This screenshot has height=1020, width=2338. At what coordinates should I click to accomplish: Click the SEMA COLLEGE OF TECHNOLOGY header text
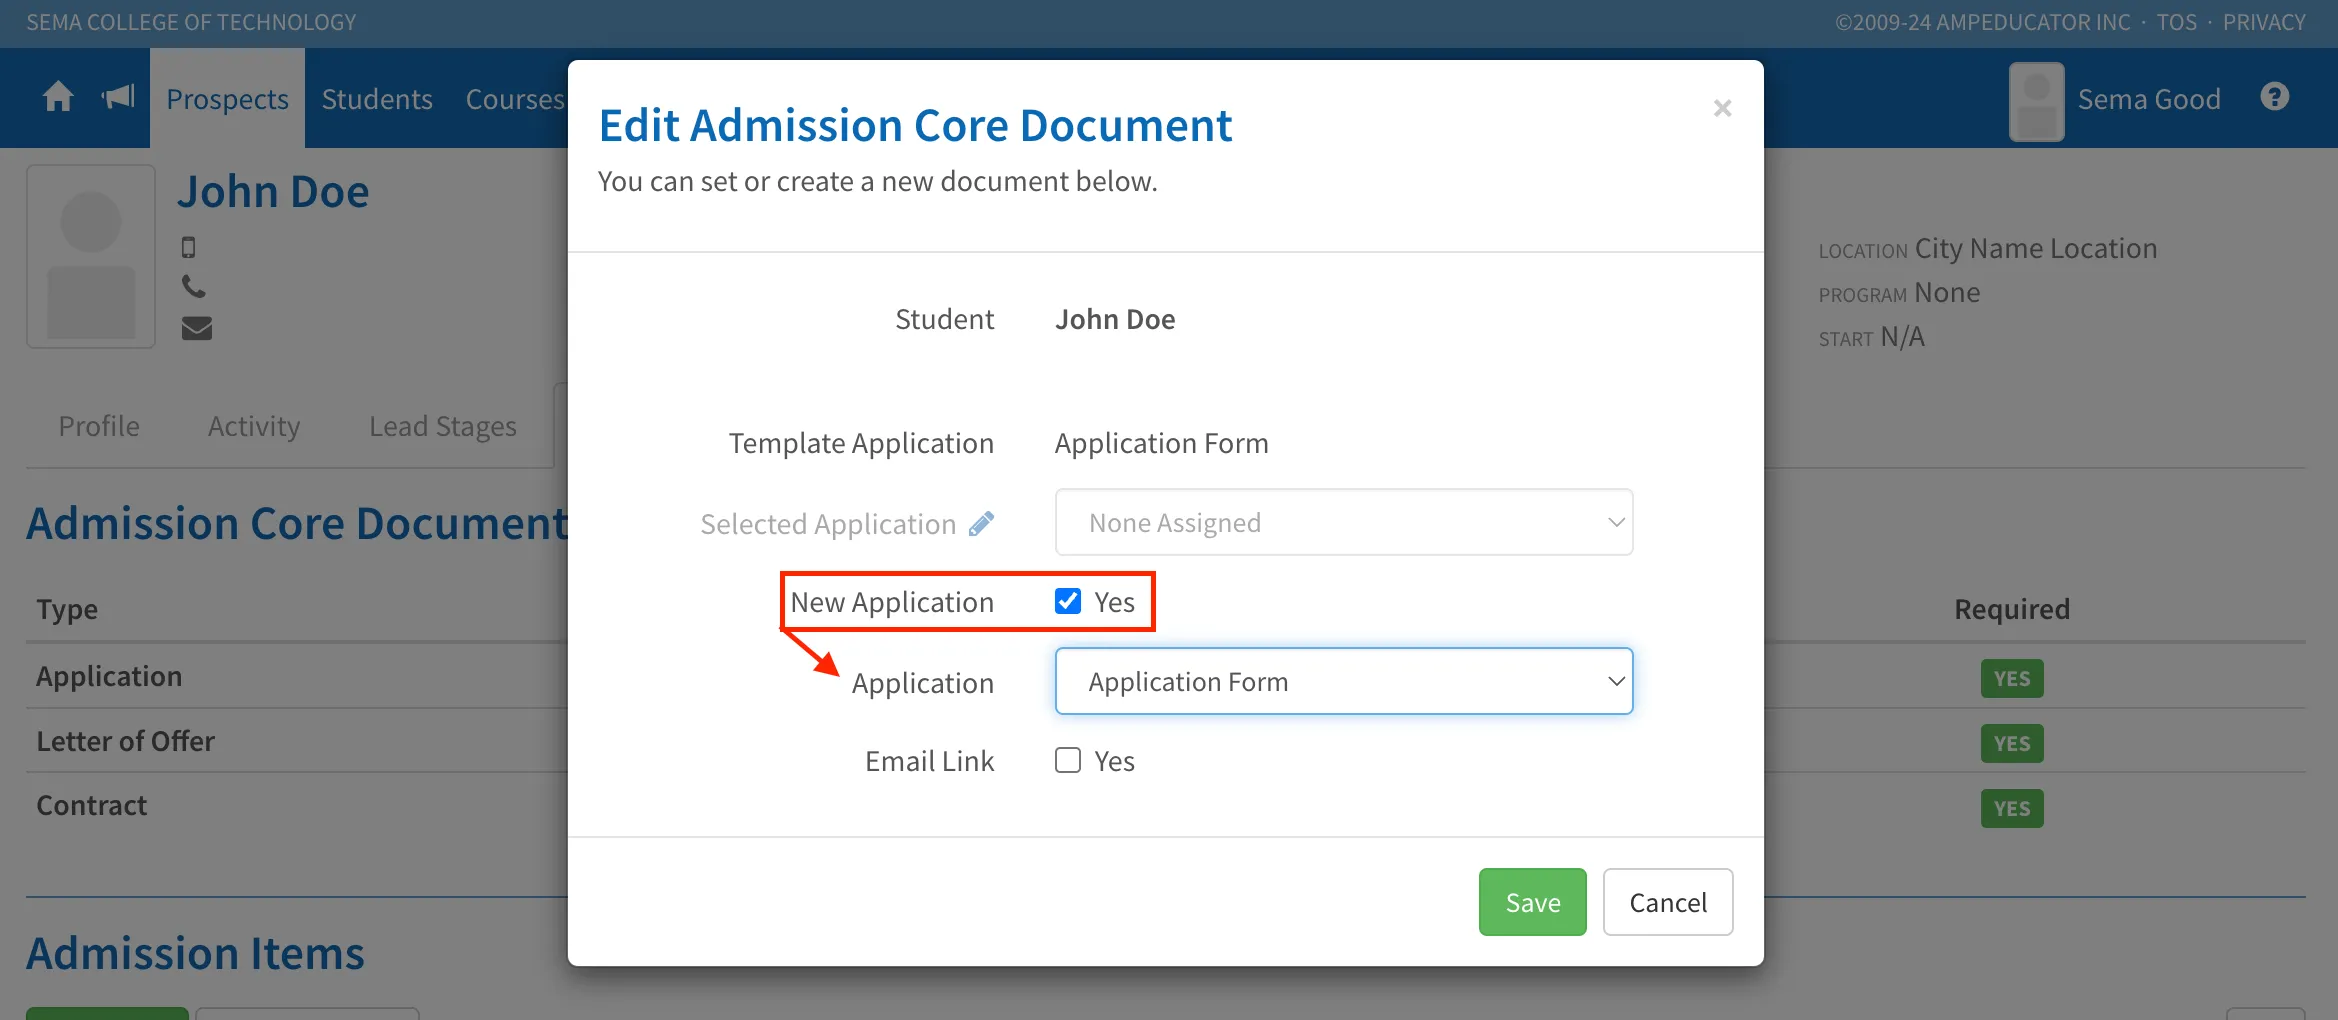(x=191, y=22)
